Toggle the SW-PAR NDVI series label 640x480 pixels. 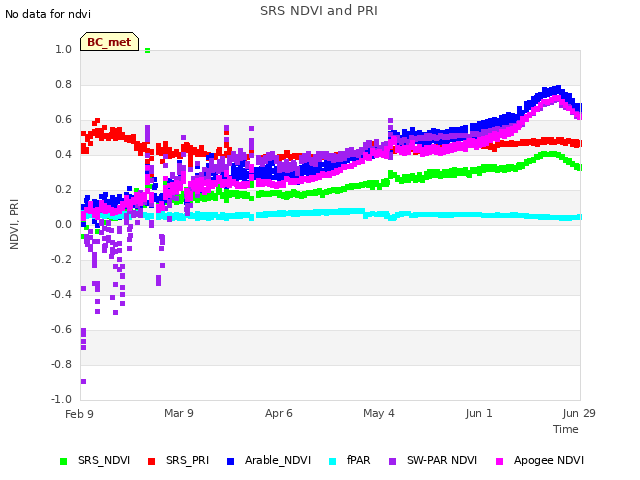point(442,460)
